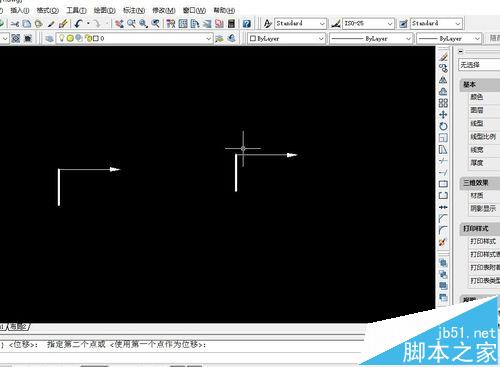
Task: Select the Fillet tool
Action: click(x=443, y=230)
